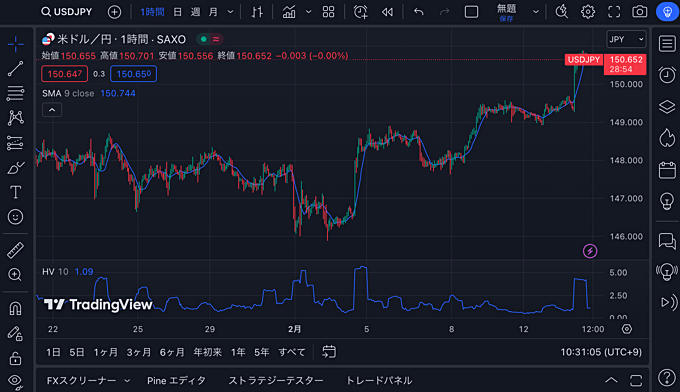Create an alert with the clock-plus icon
The image size is (680, 392).
[x=360, y=12]
